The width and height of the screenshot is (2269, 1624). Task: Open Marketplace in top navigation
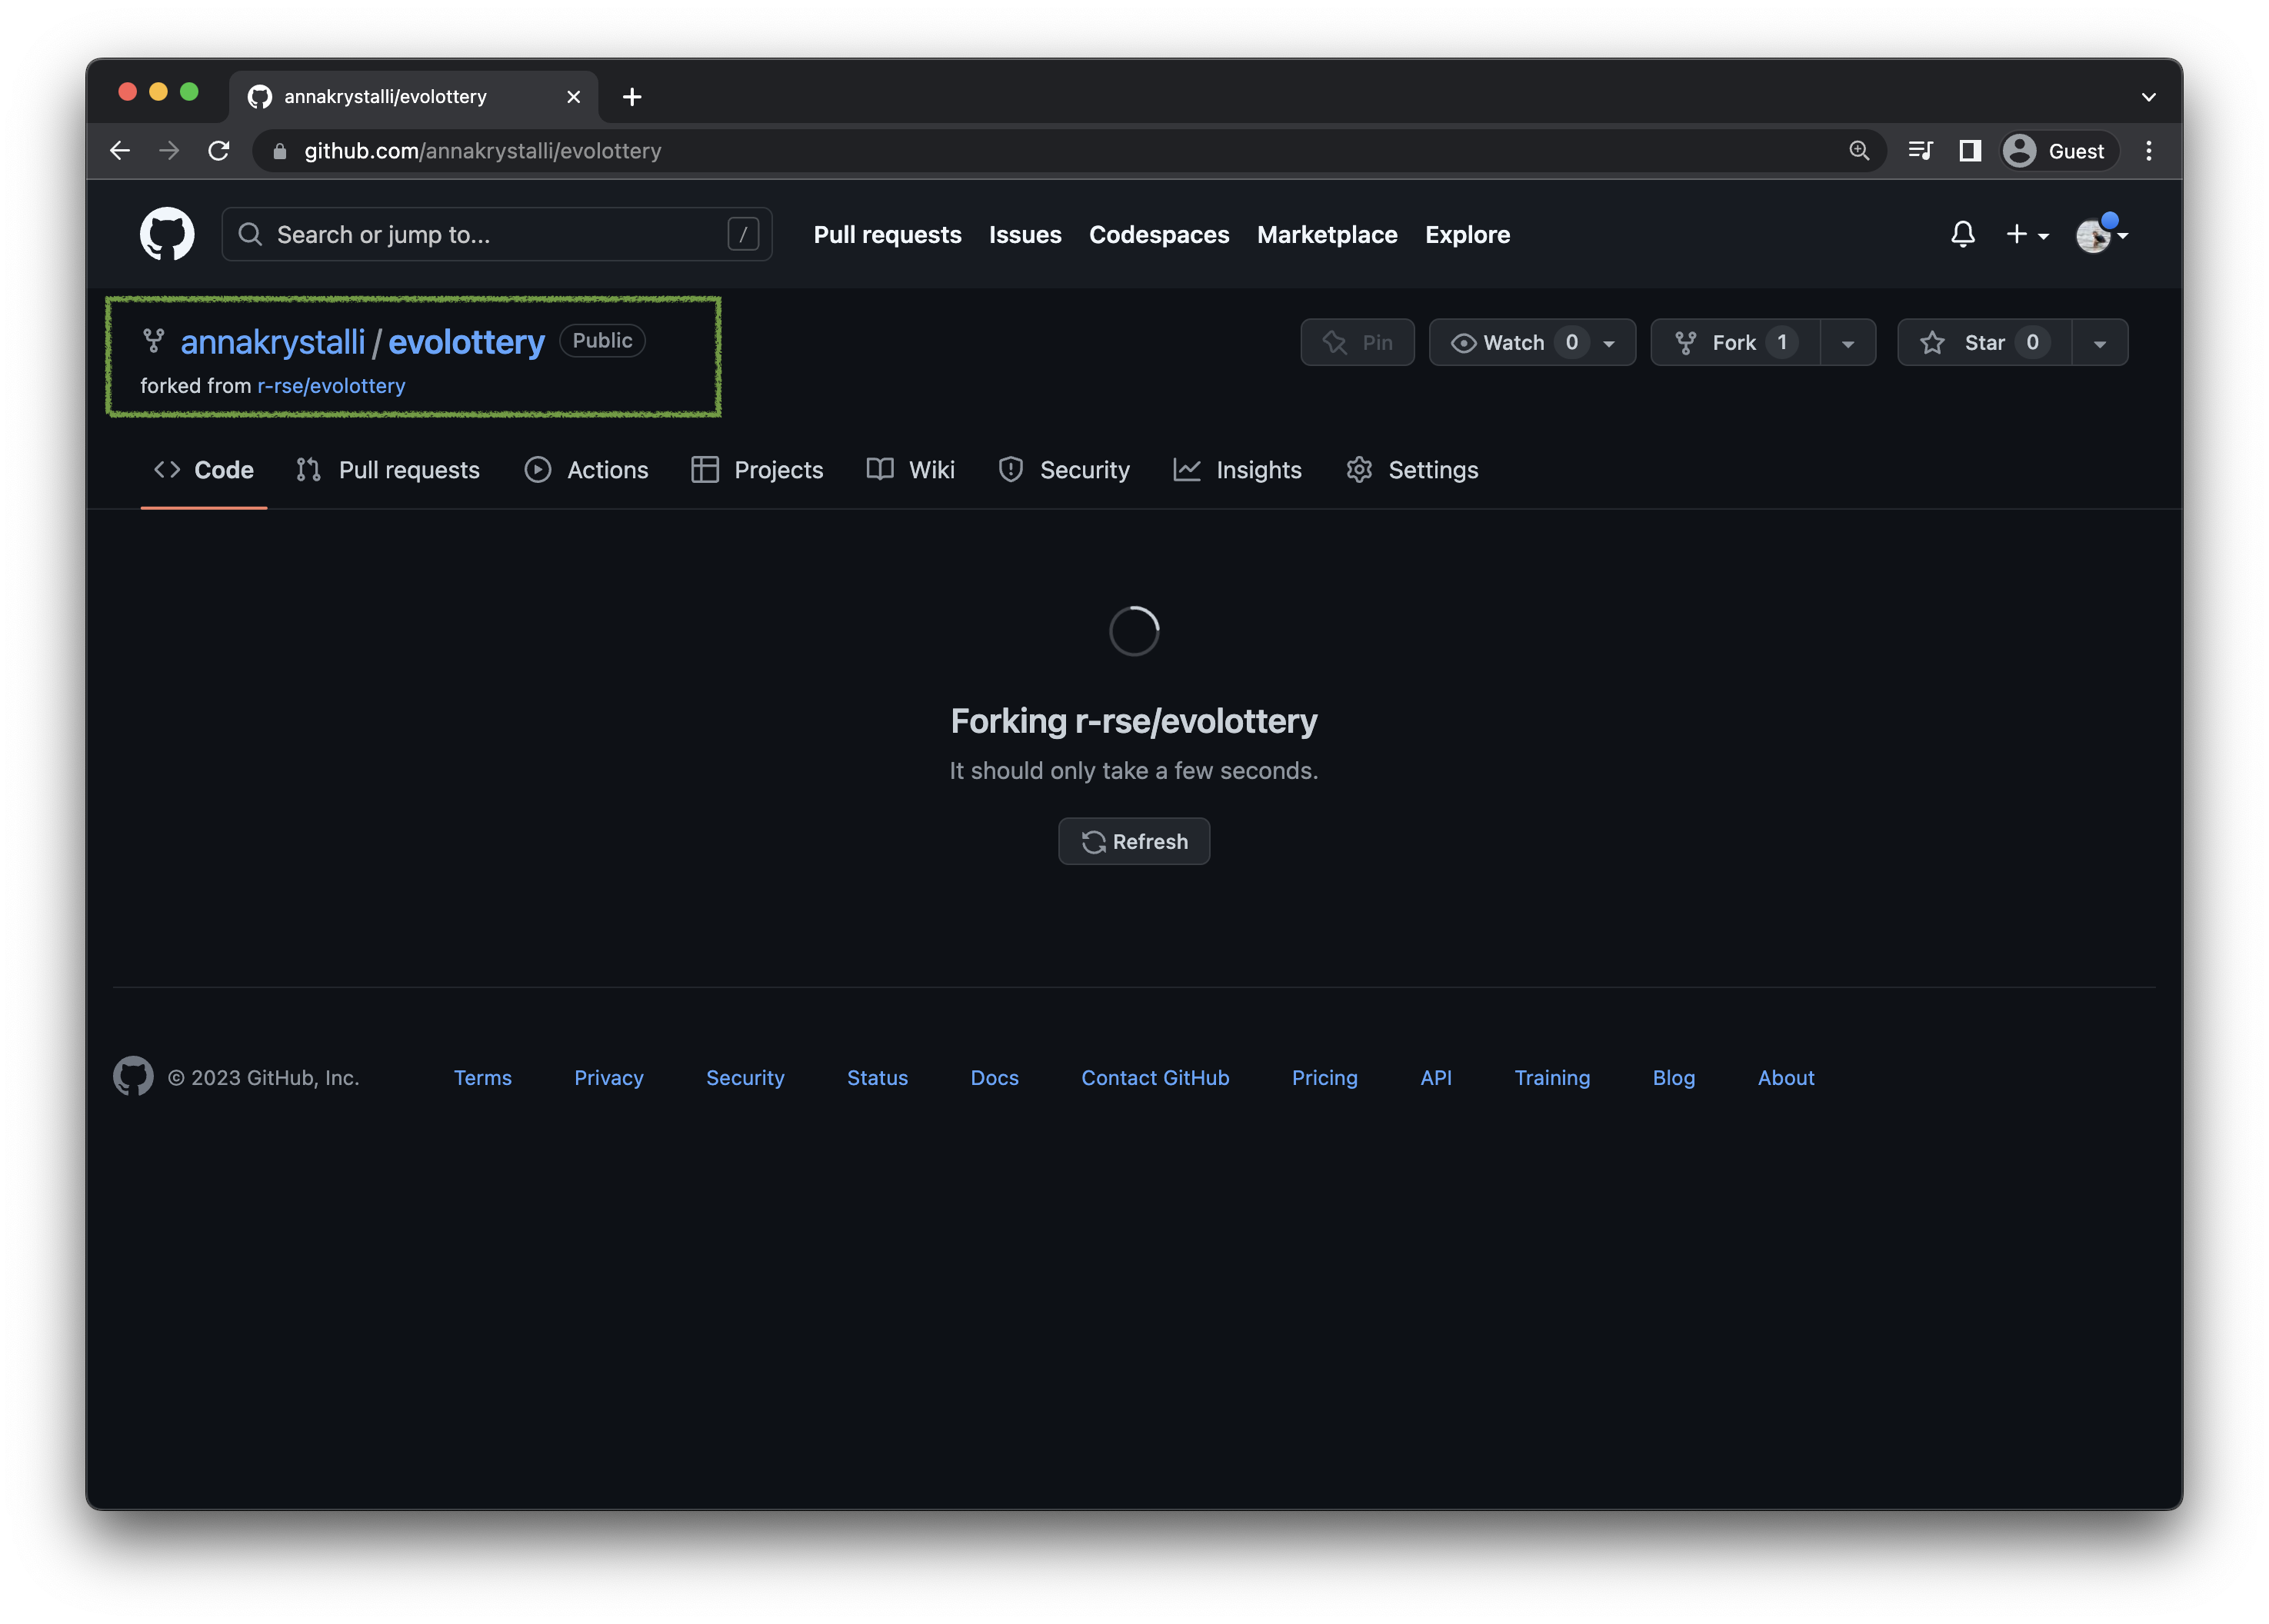pyautogui.click(x=1327, y=234)
